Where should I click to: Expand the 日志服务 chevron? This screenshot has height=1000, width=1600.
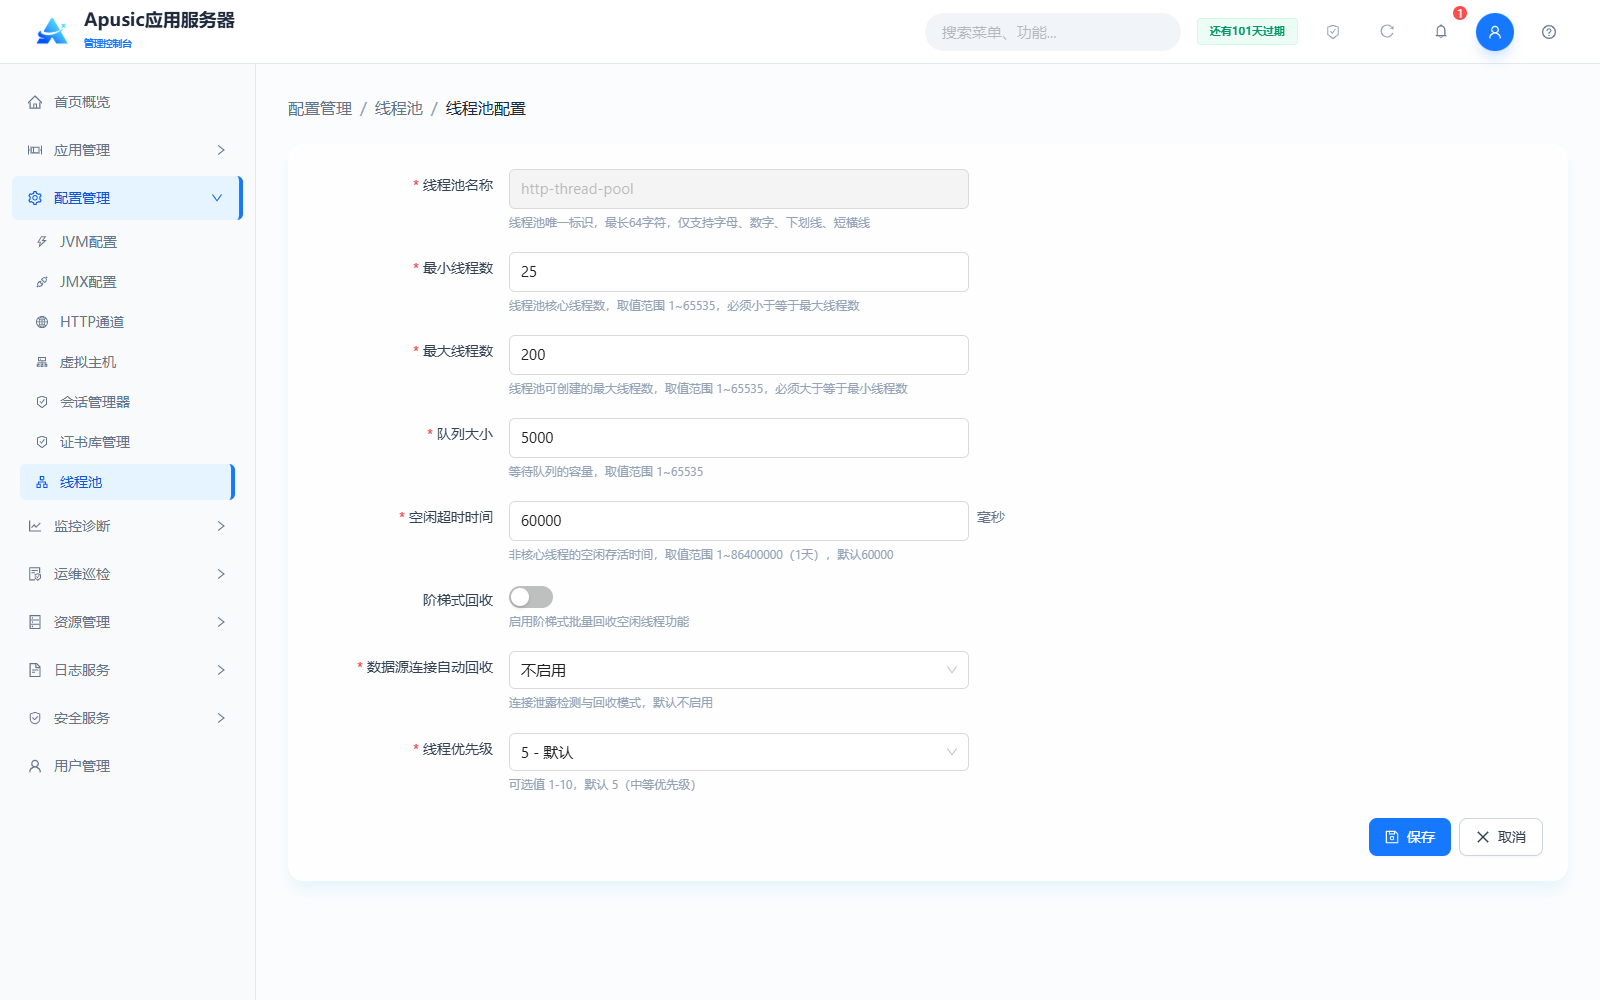click(x=221, y=670)
